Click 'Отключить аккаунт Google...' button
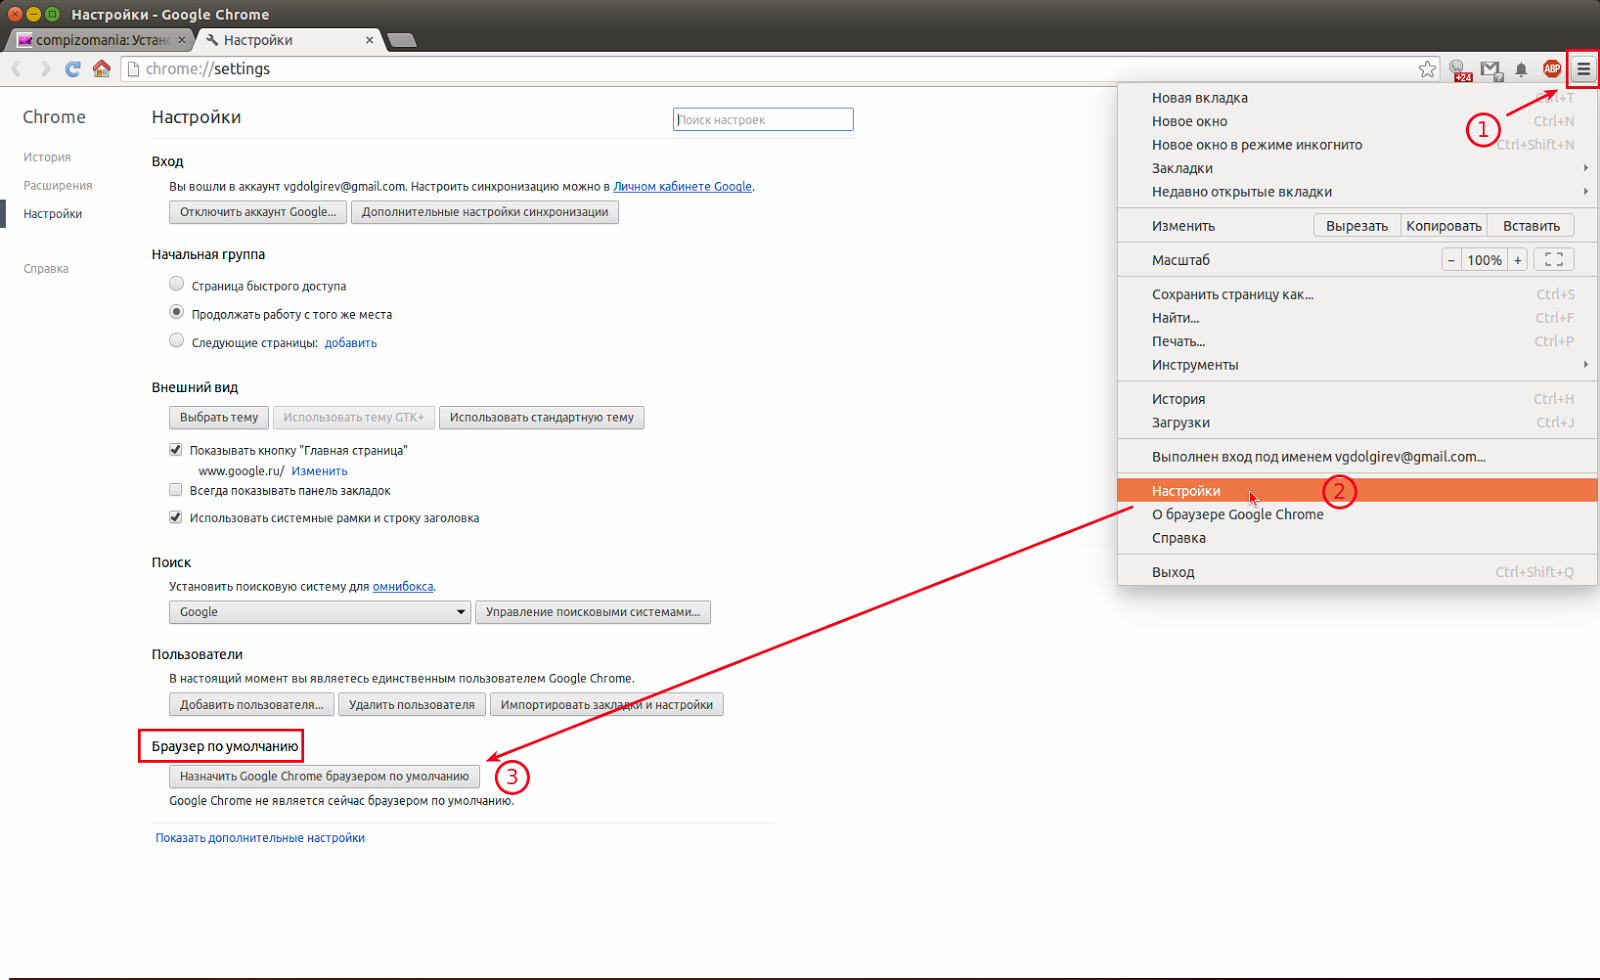1600x980 pixels. point(258,212)
